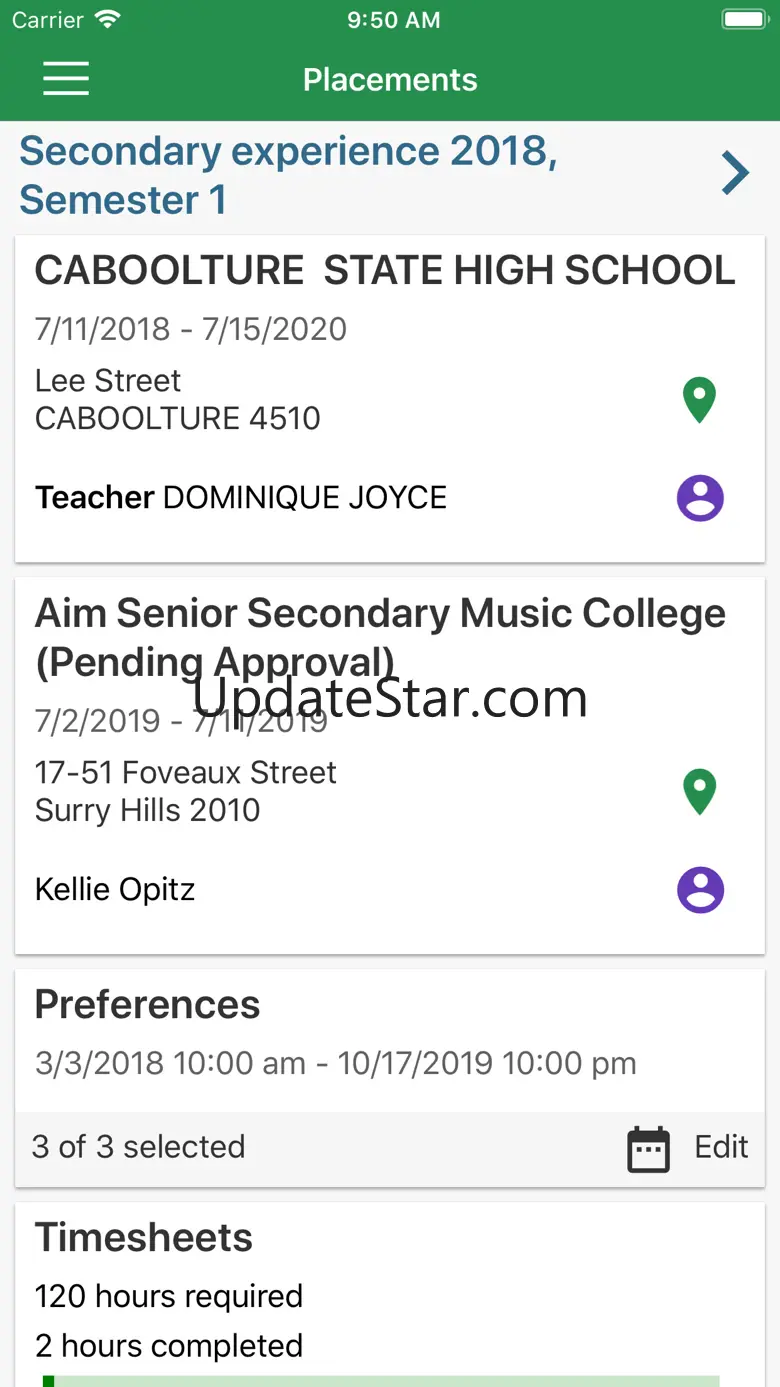Click the timesheet hours progress bar
The height and width of the screenshot is (1387, 780).
pos(380,1381)
